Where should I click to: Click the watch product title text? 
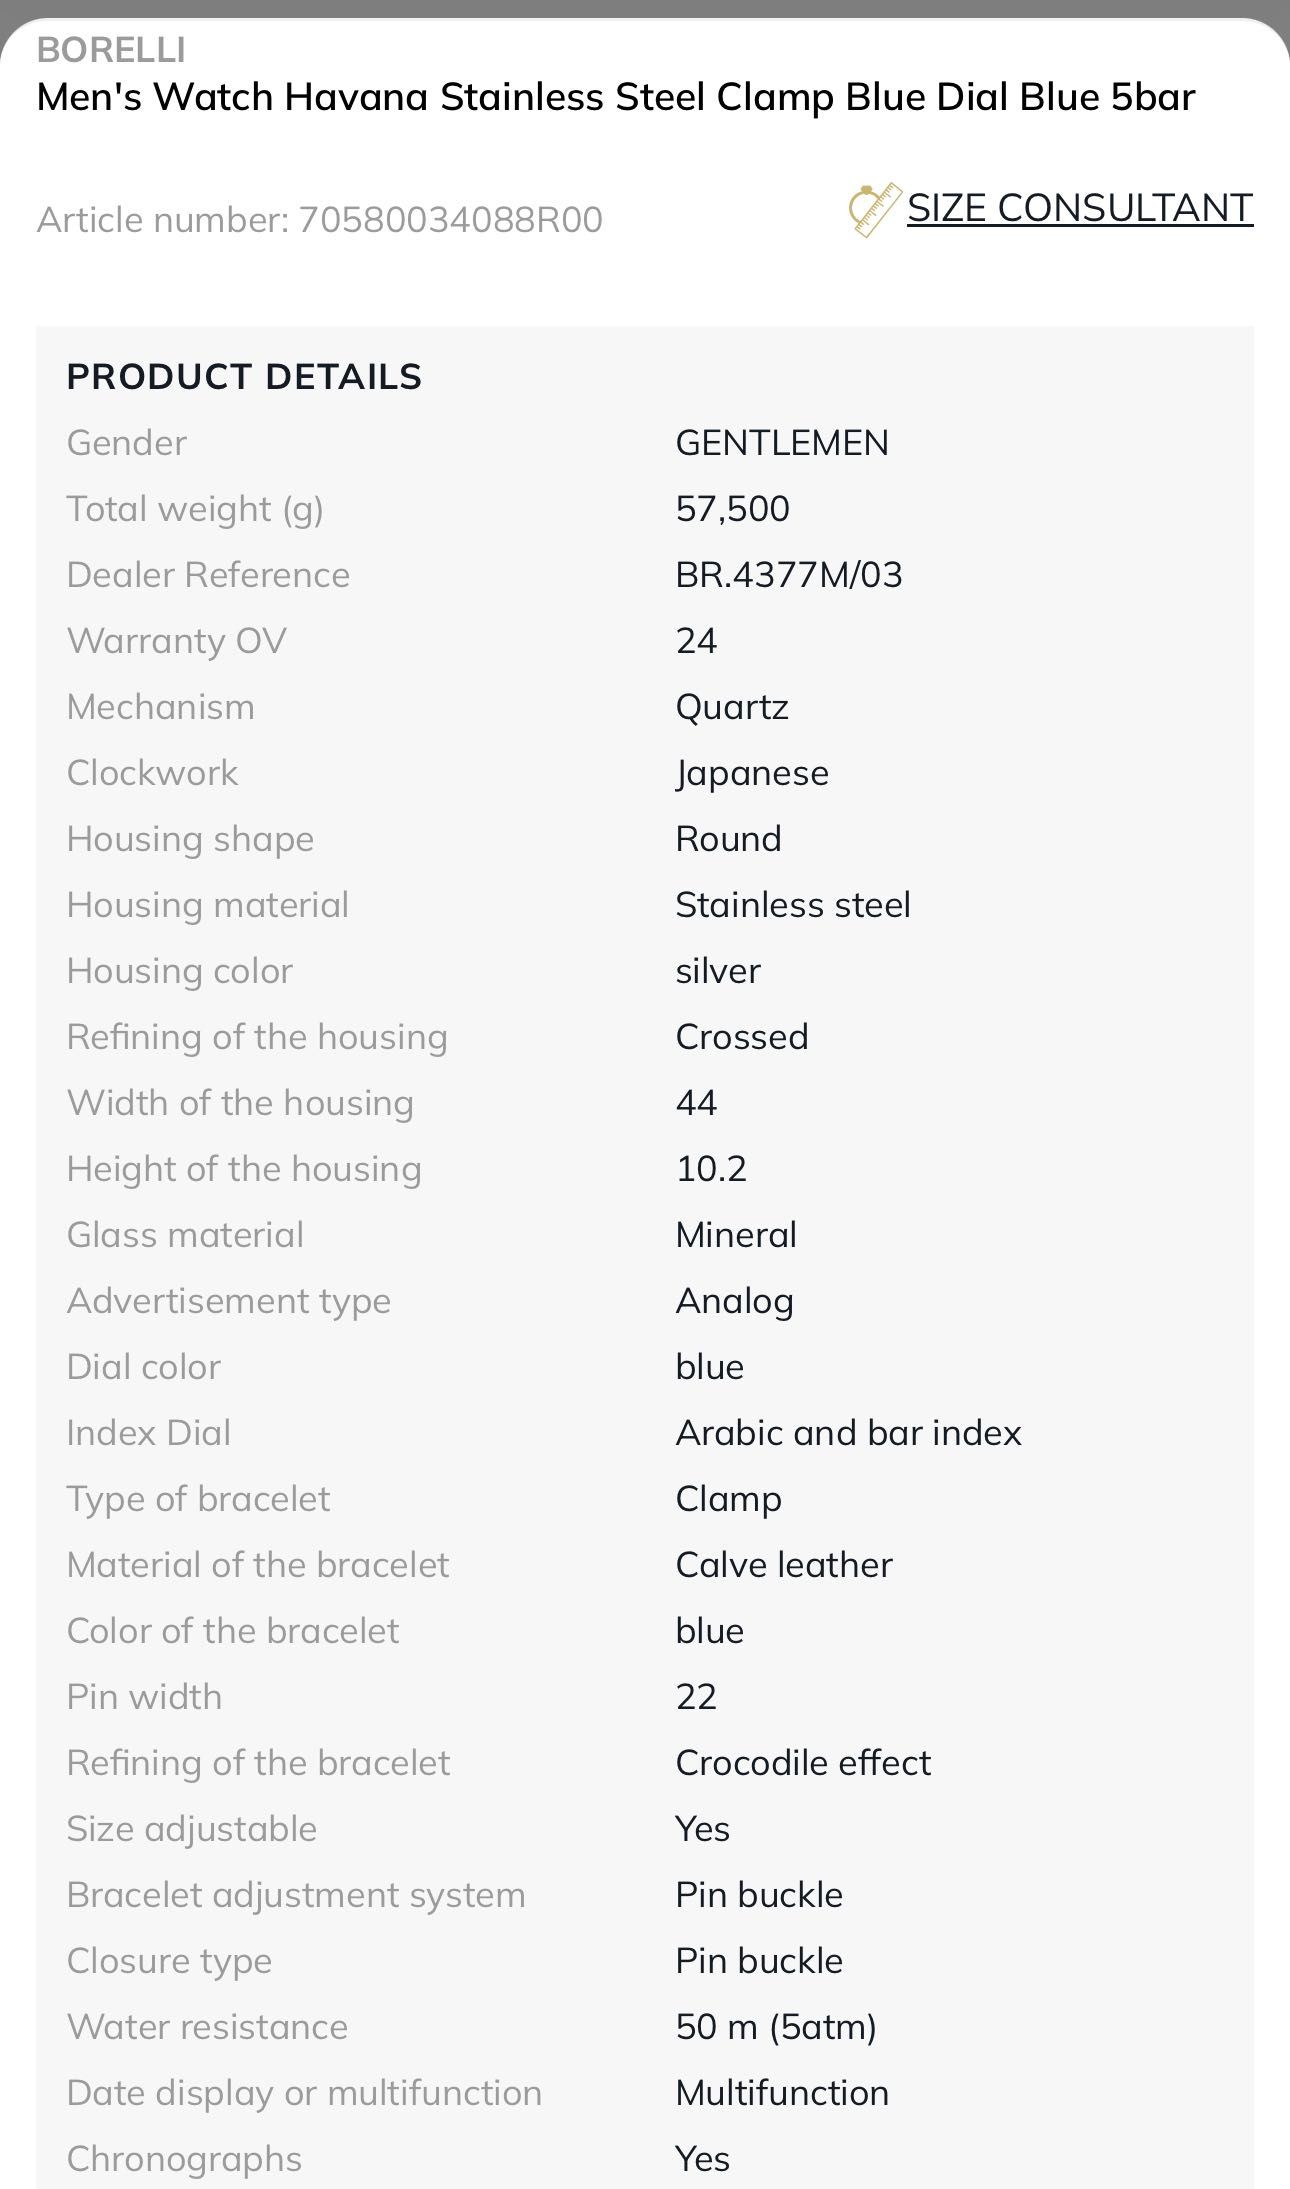(616, 98)
